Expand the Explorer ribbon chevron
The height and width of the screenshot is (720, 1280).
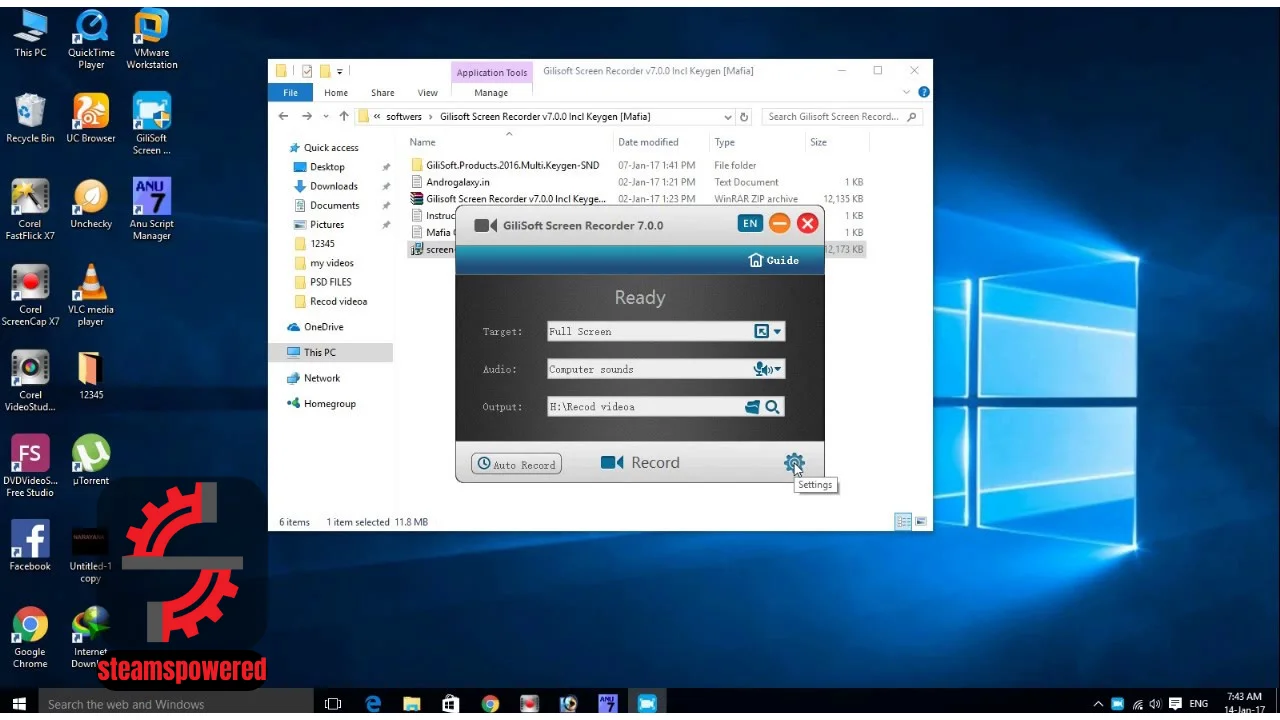(x=907, y=92)
